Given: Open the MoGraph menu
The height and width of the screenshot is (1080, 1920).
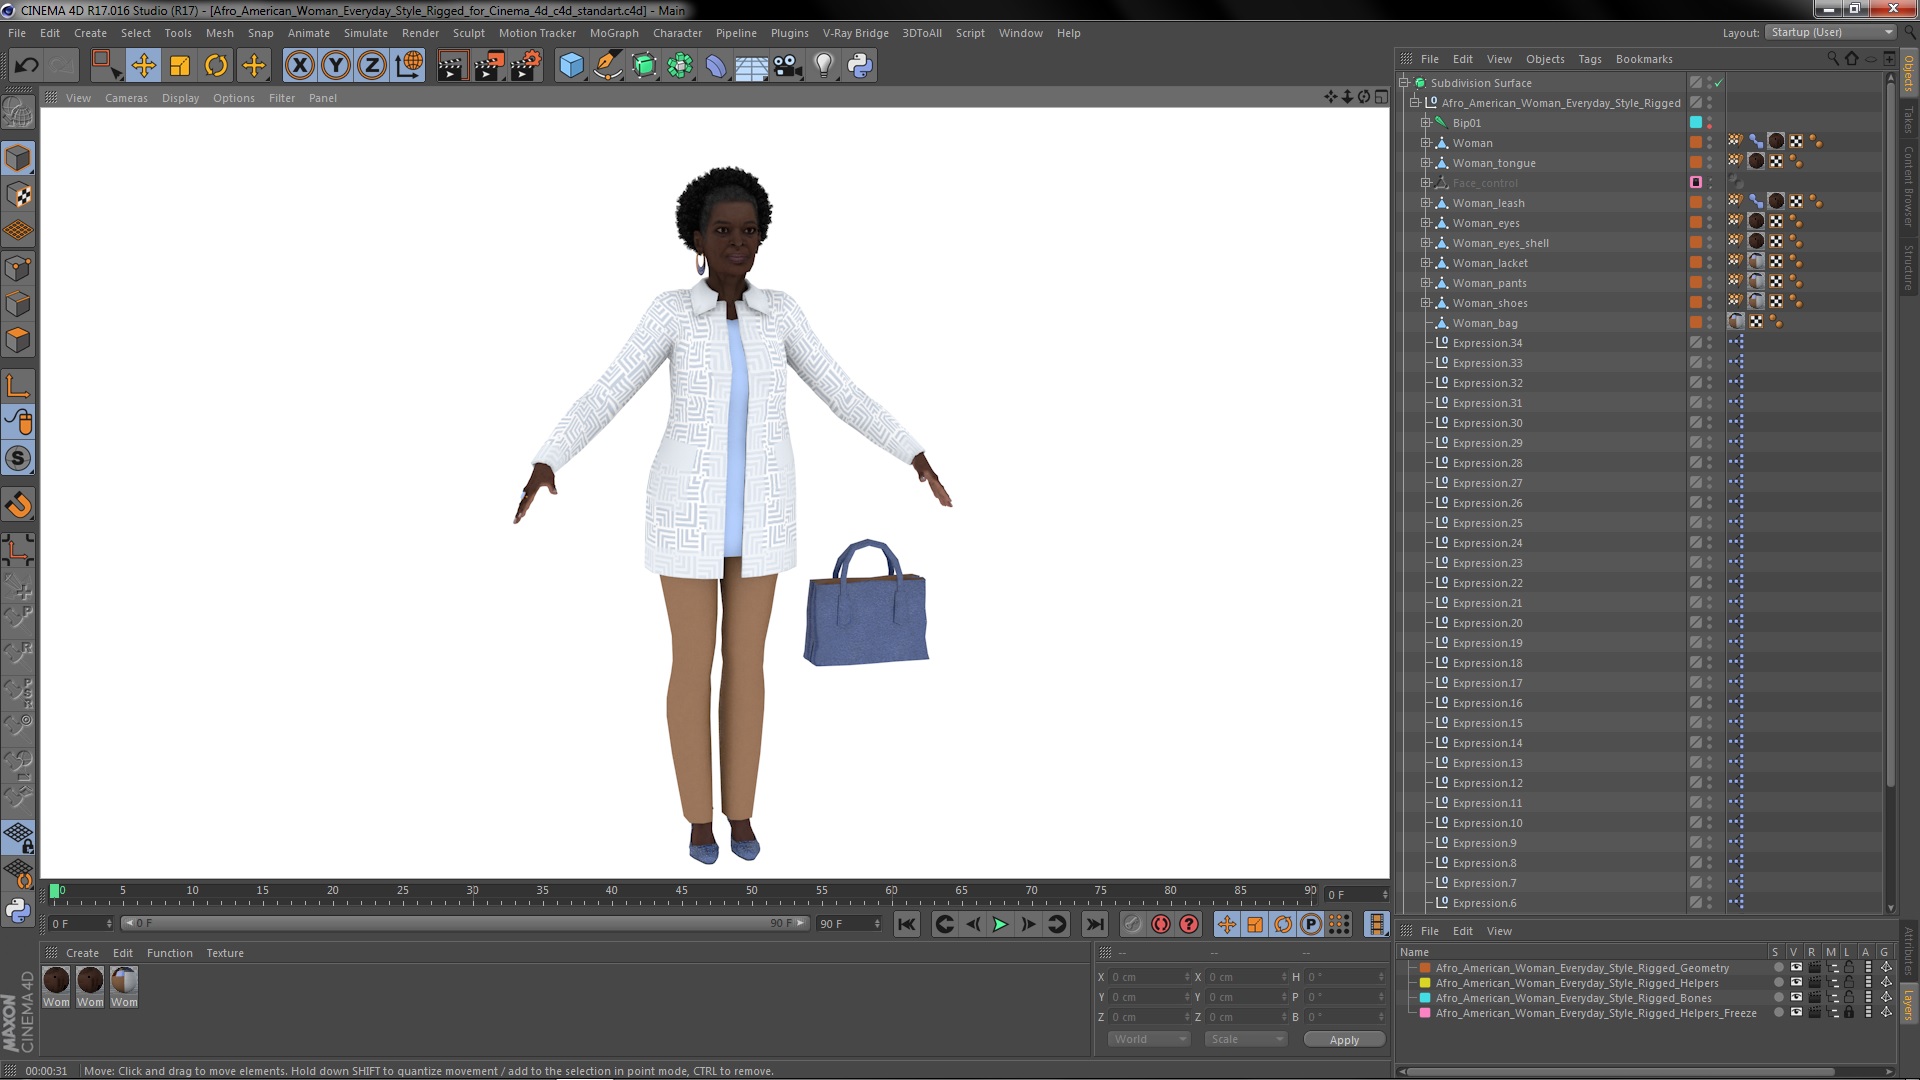Looking at the screenshot, I should (613, 33).
